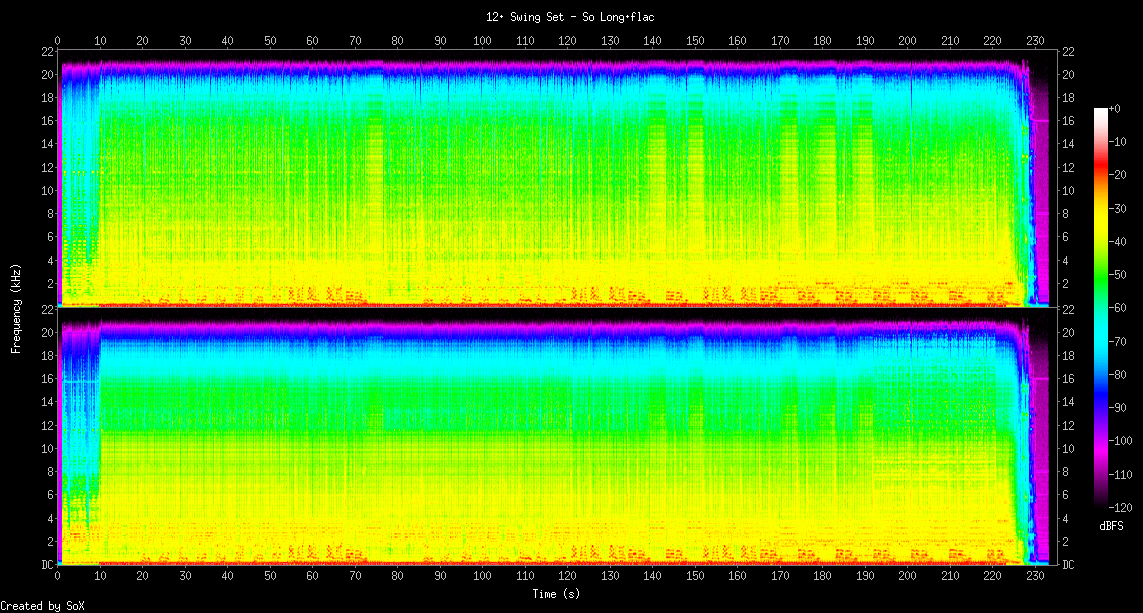
Task: Select the '100' tick on the top time axis
Action: click(x=482, y=41)
